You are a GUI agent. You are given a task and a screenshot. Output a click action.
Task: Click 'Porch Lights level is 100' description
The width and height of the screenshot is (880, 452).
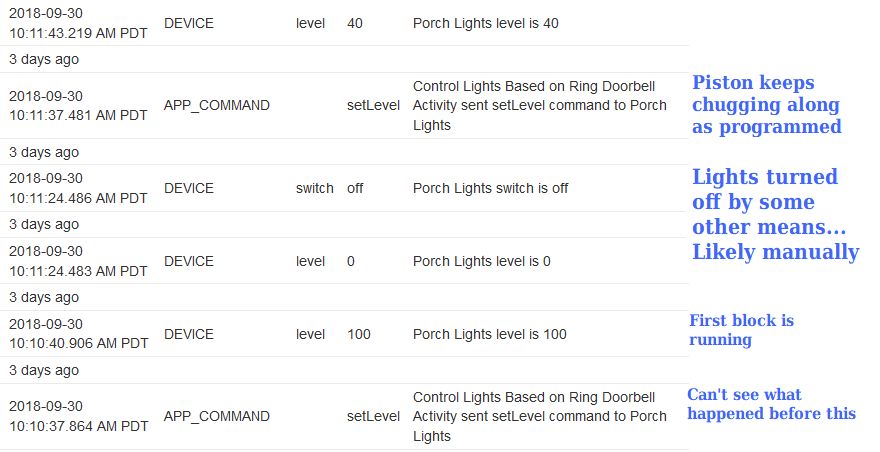click(489, 334)
